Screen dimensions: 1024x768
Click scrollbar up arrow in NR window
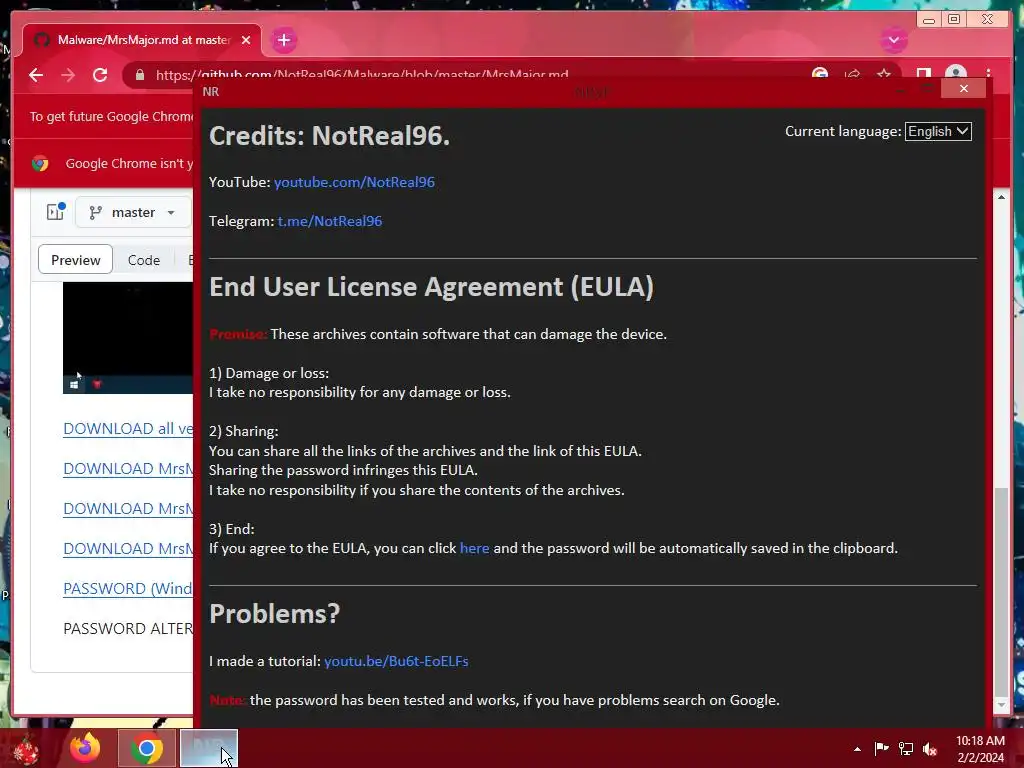pos(1000,197)
